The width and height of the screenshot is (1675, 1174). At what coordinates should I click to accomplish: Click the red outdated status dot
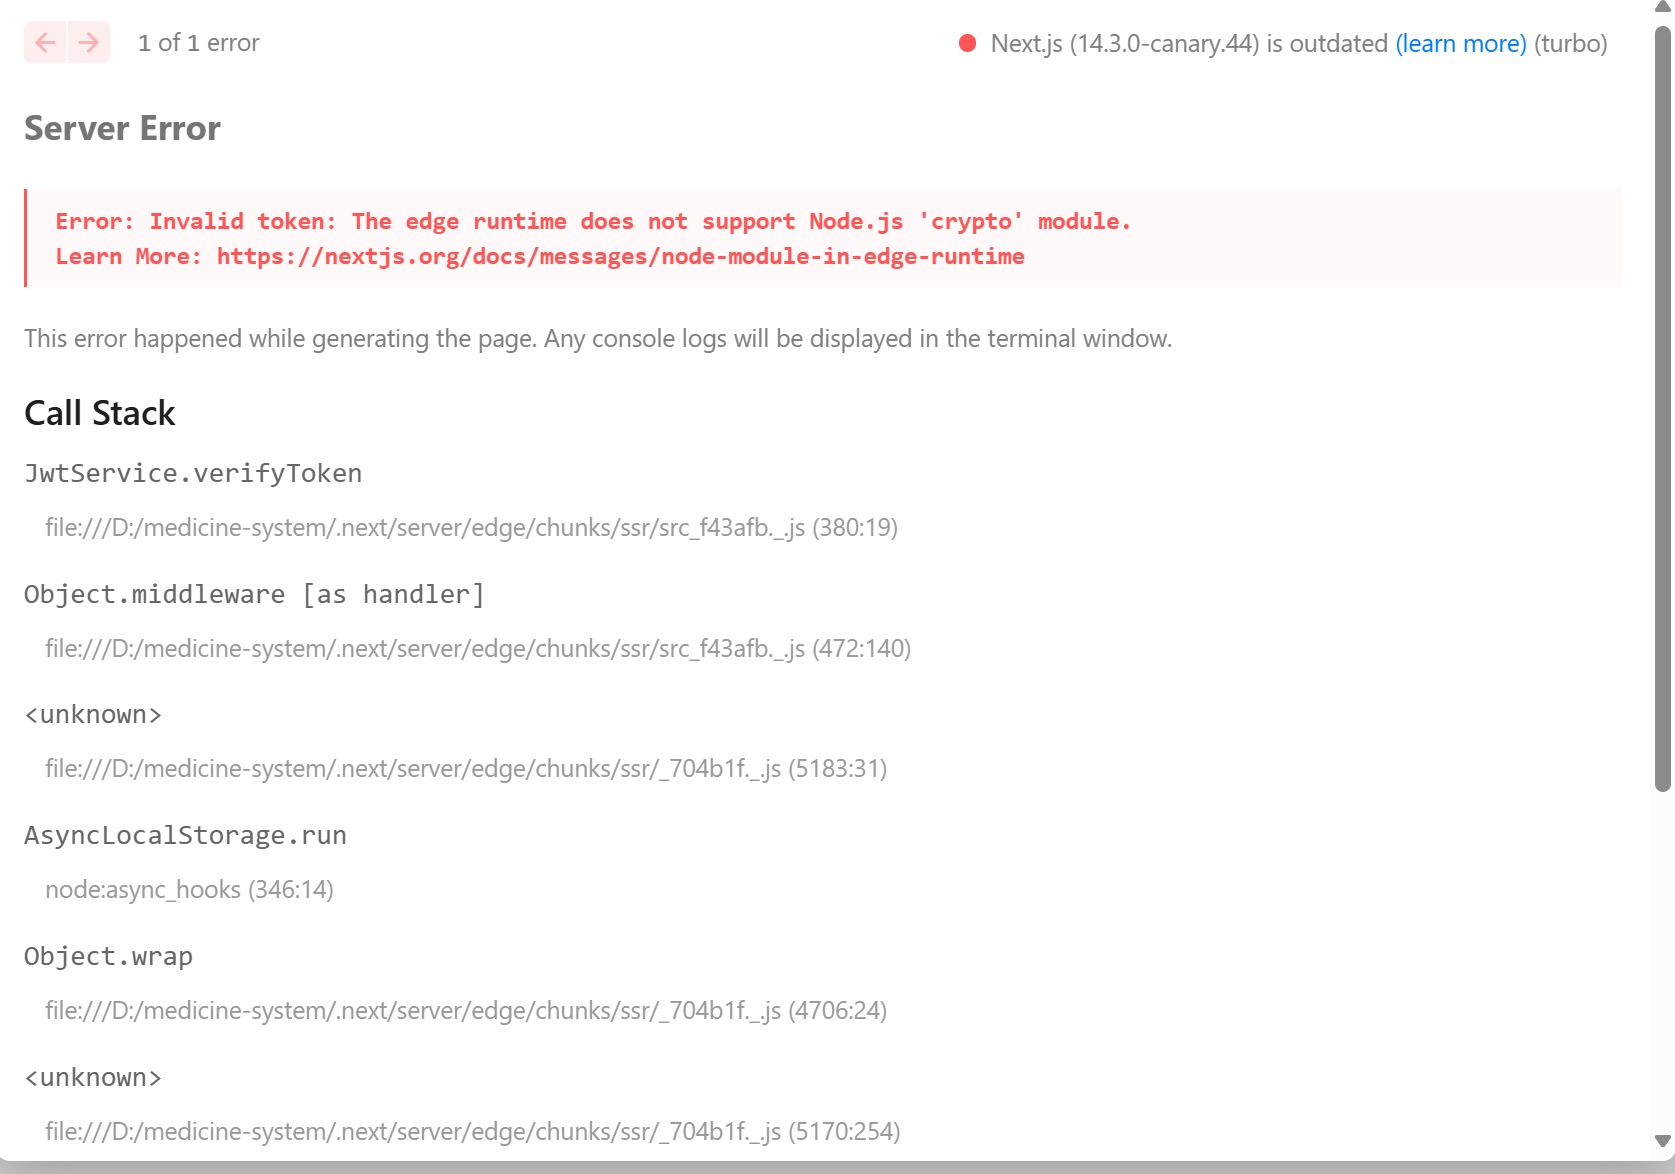[x=967, y=43]
